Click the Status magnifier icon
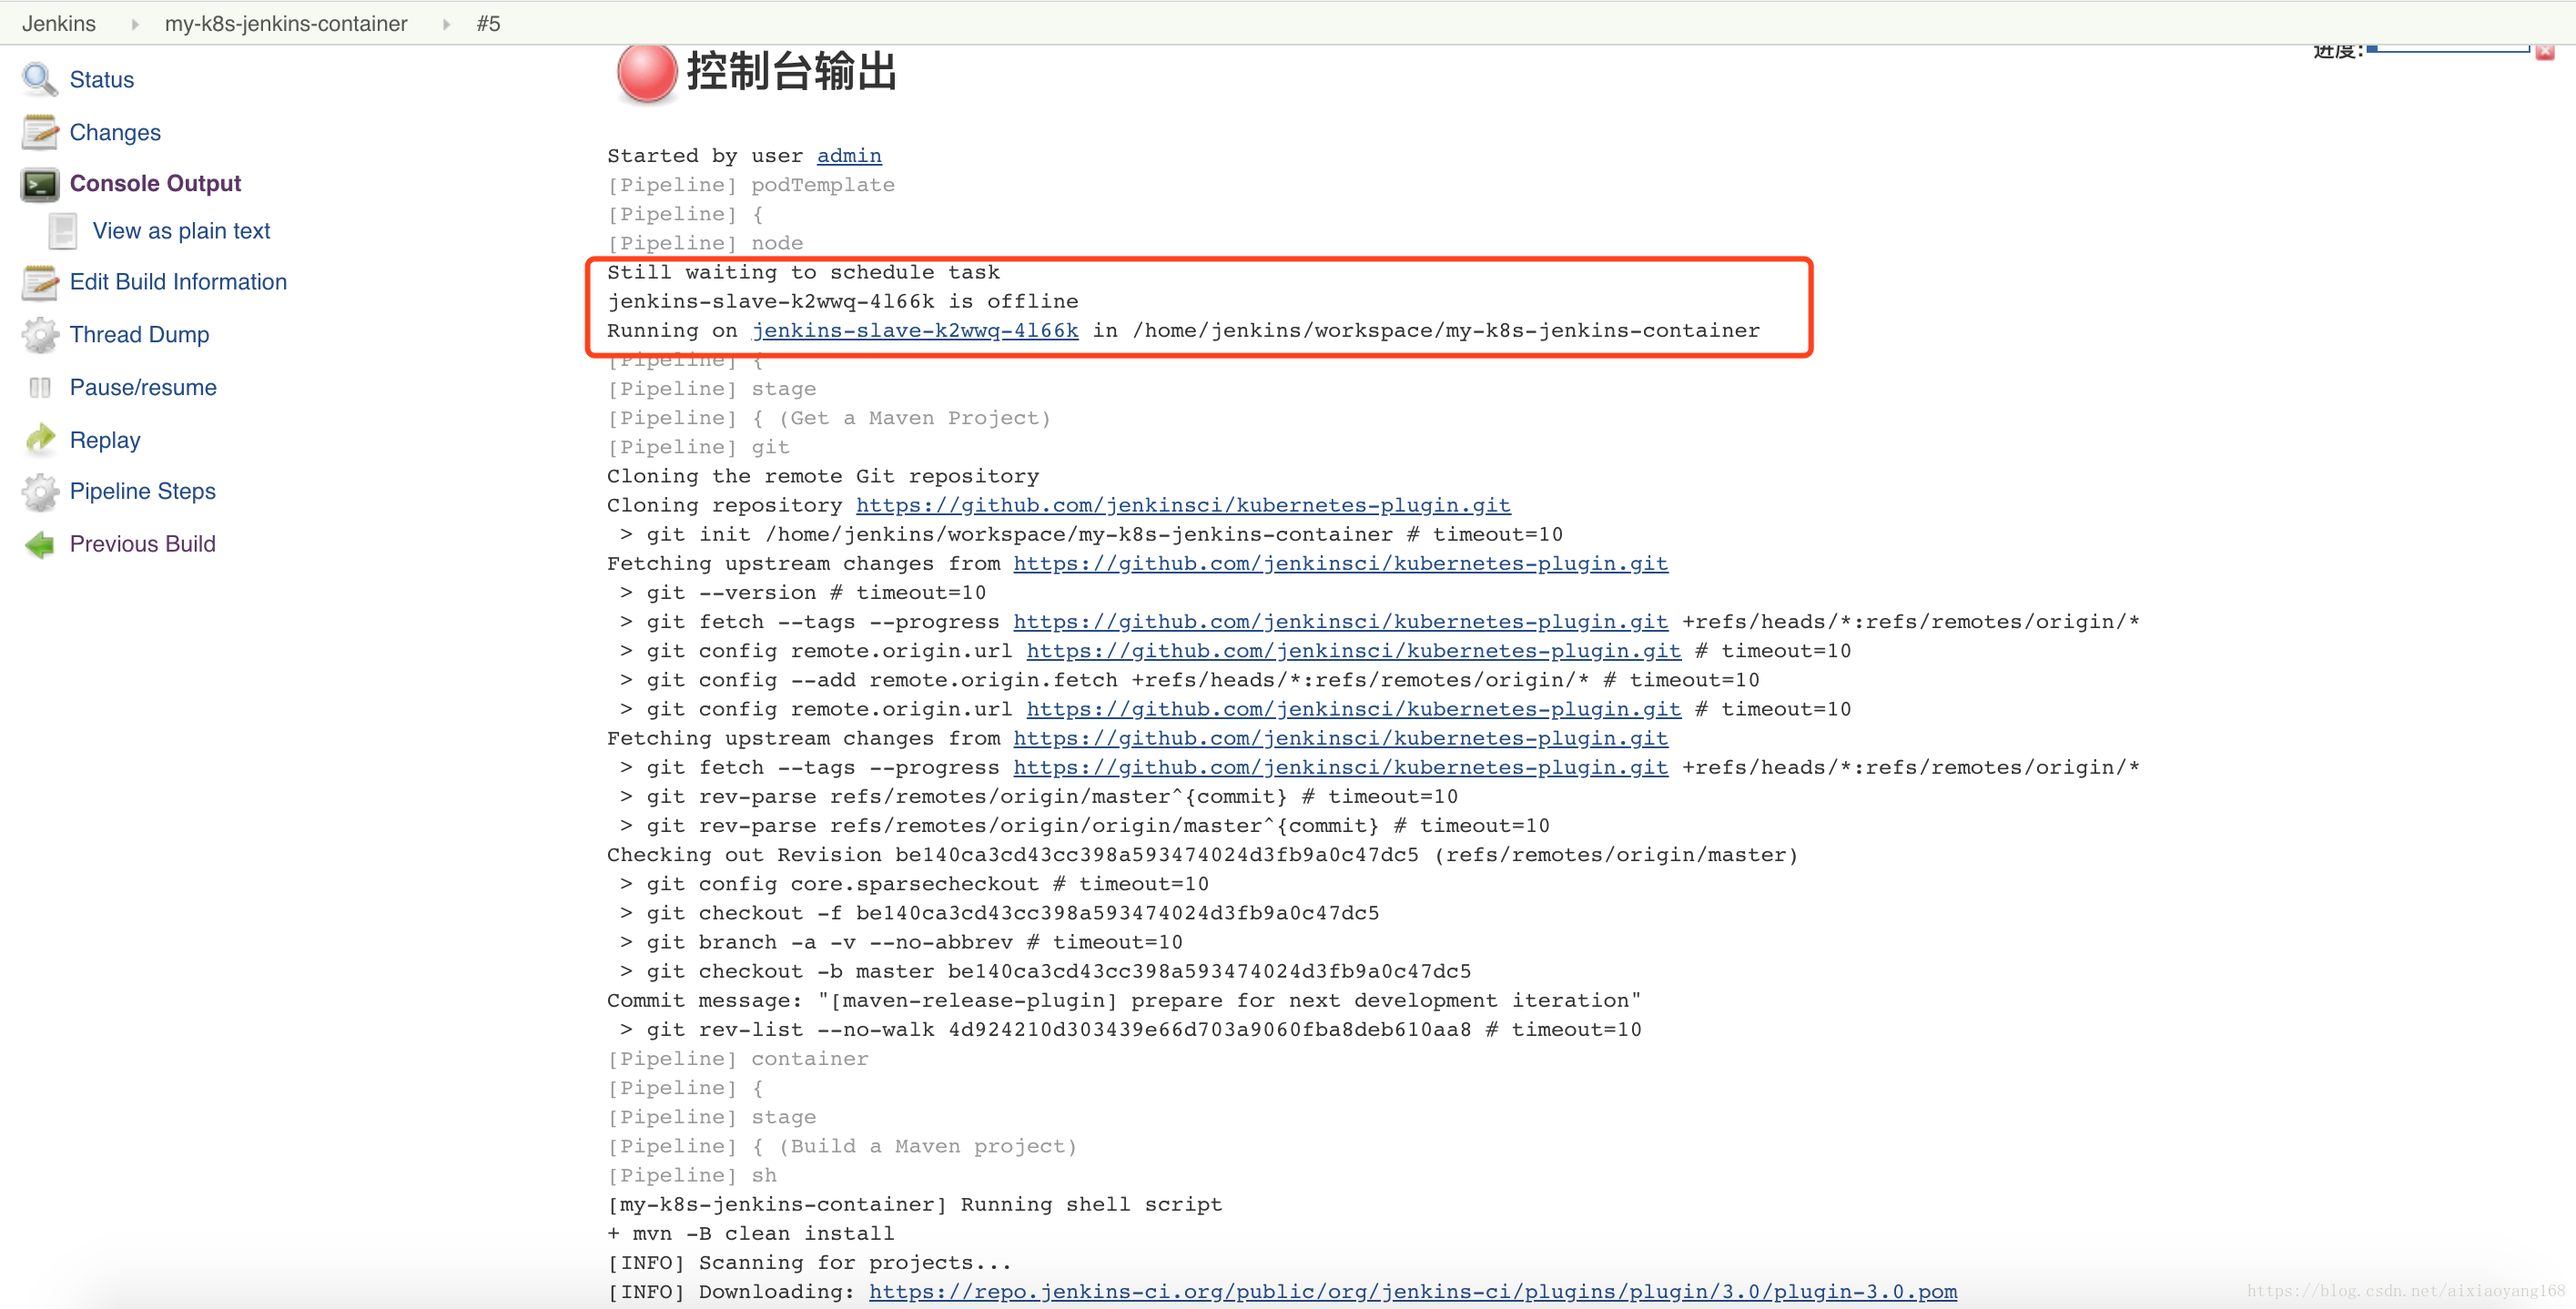2576x1309 pixels. [40, 79]
